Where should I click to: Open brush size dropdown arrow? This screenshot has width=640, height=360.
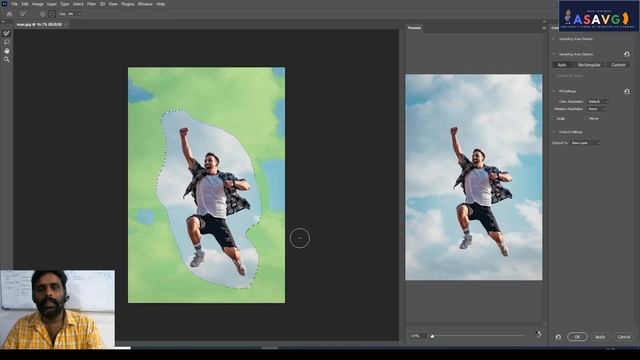tap(79, 14)
